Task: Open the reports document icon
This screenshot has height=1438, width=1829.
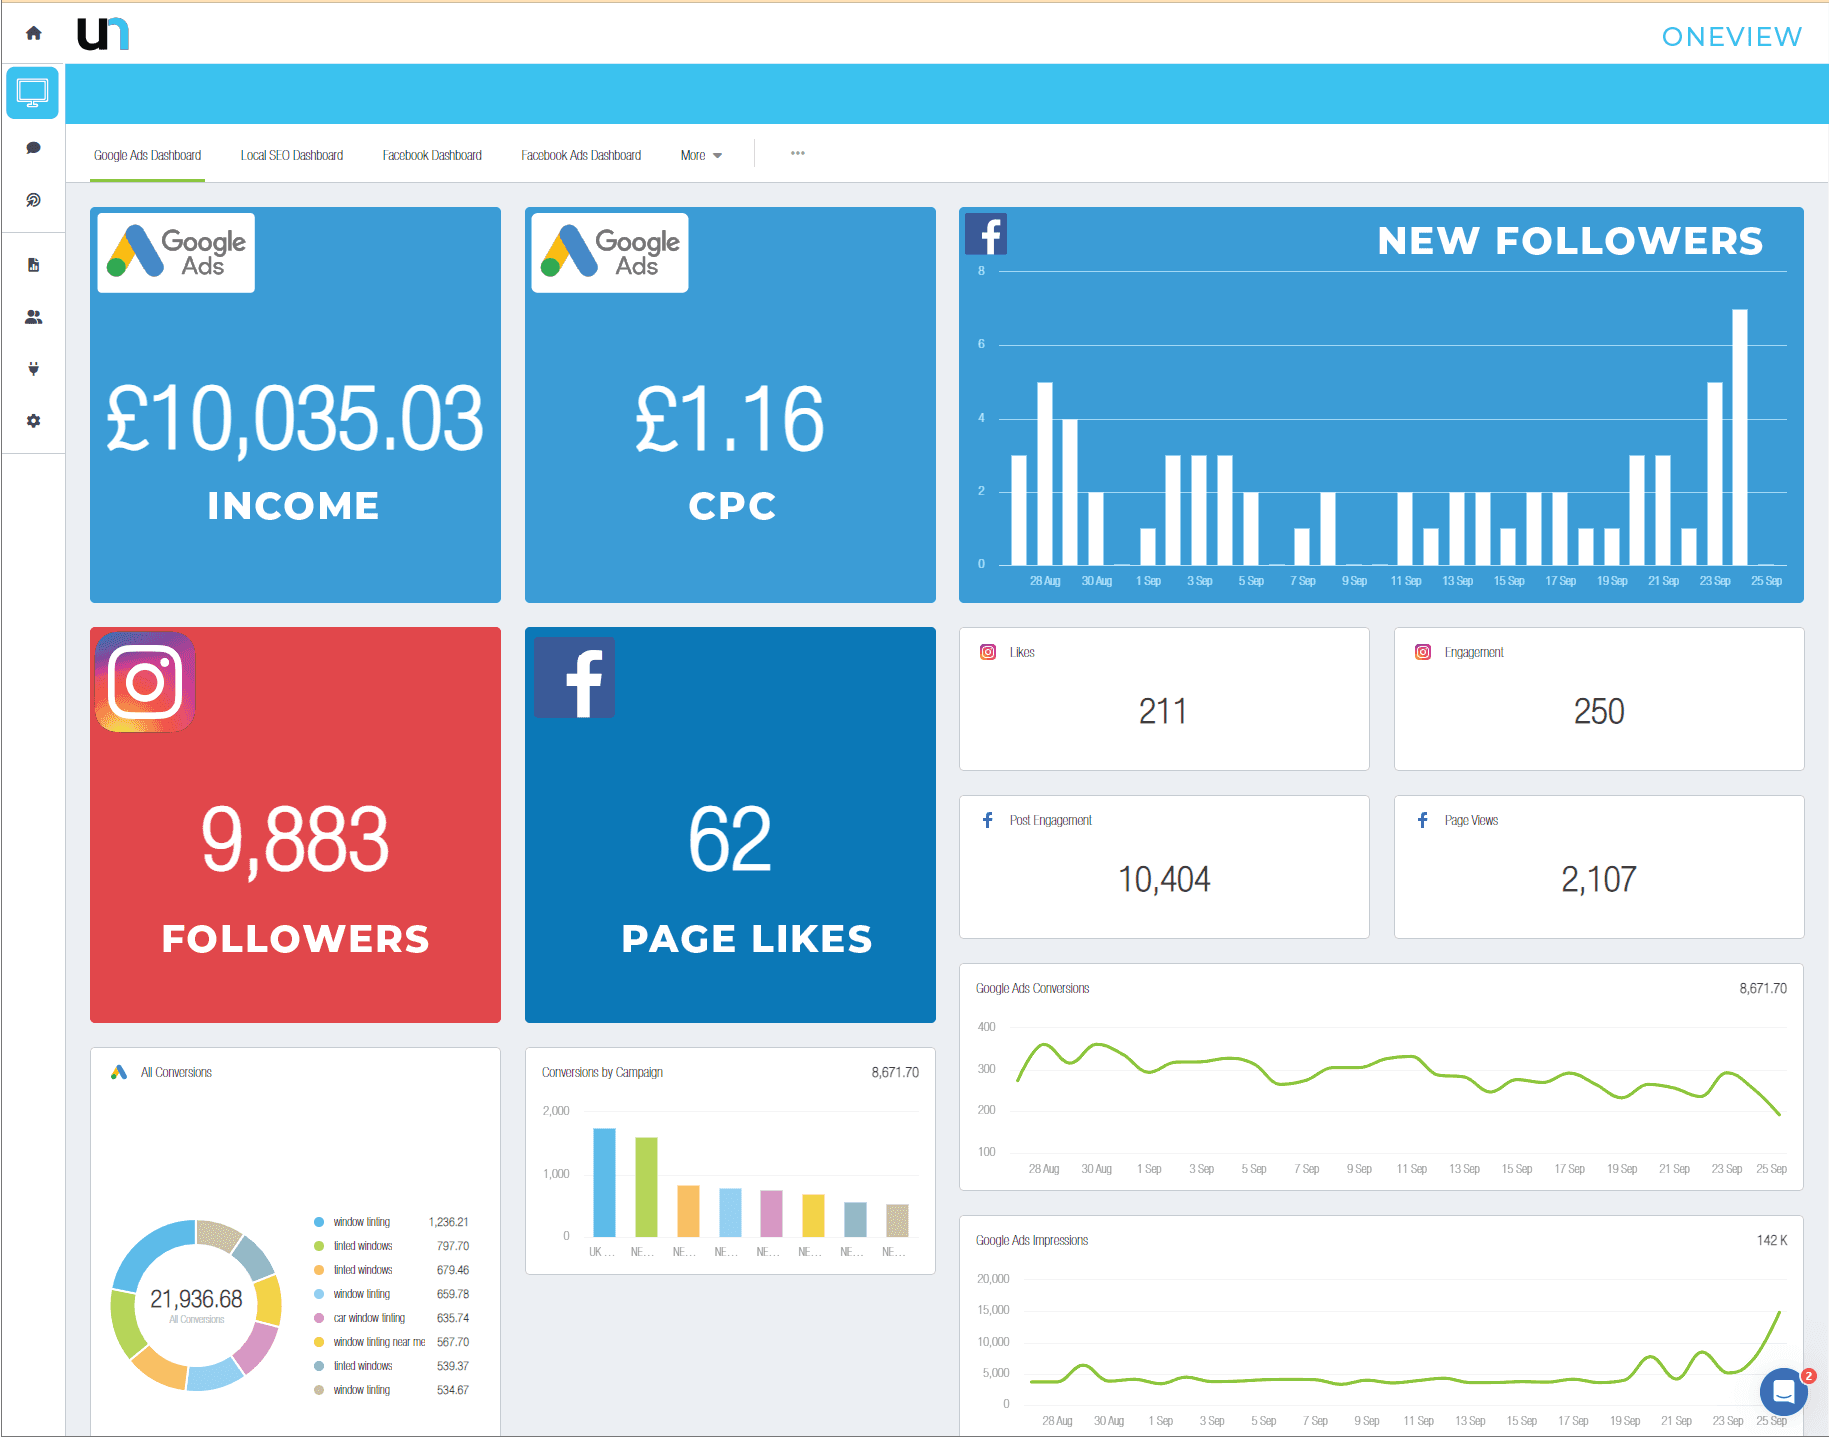Action: click(33, 265)
